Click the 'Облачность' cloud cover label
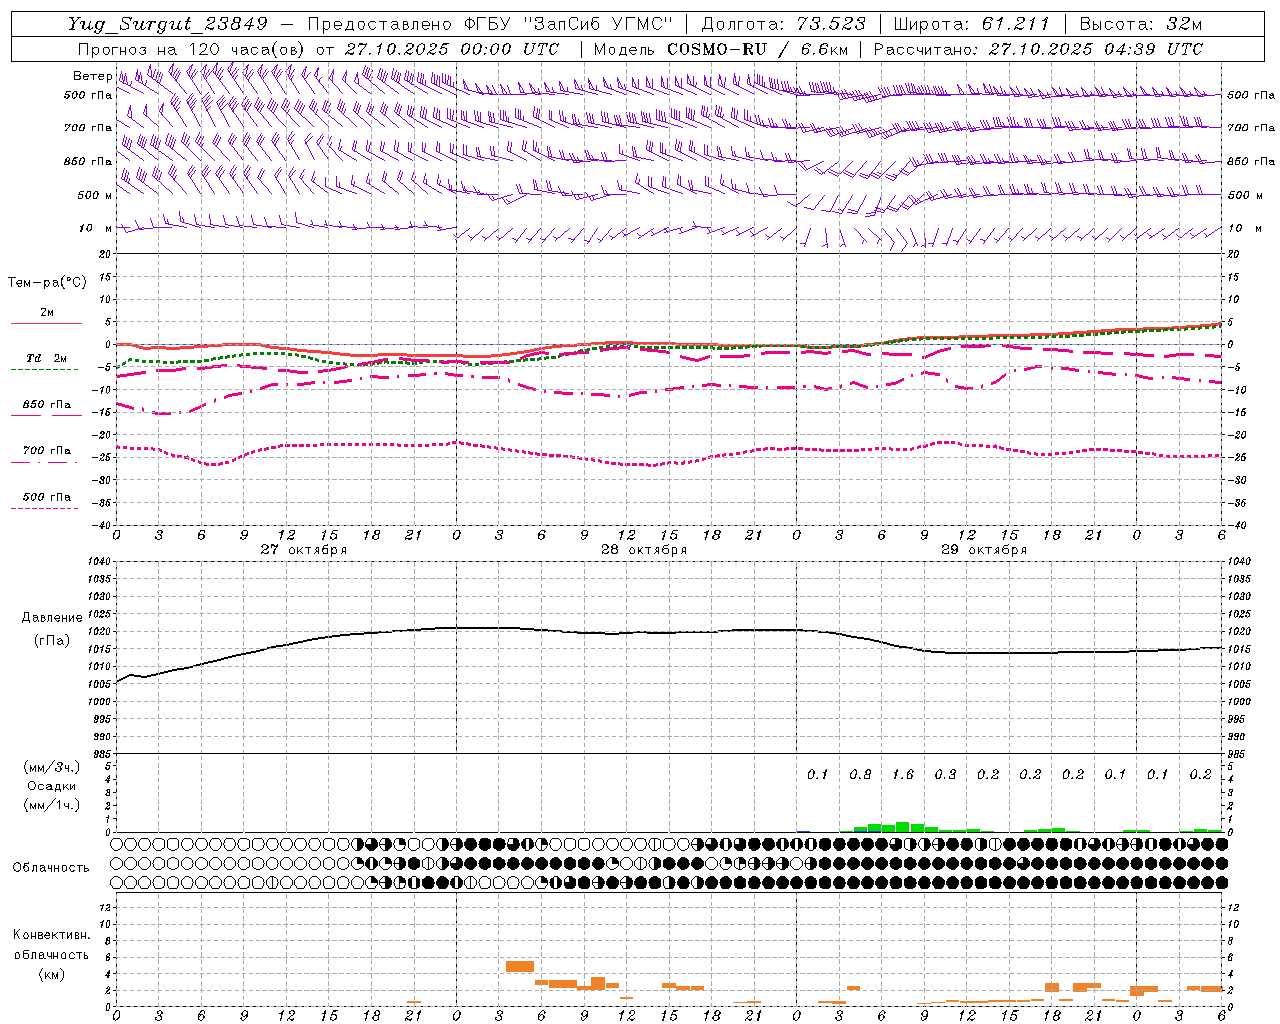This screenshot has width=1280, height=1024. coord(51,867)
